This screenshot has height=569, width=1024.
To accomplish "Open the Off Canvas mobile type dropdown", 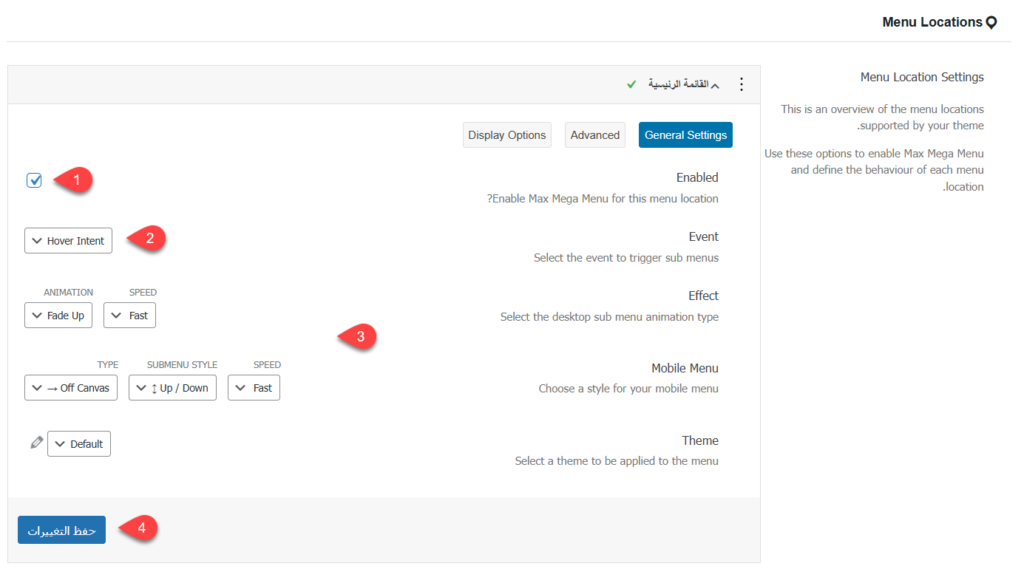I will [x=71, y=388].
